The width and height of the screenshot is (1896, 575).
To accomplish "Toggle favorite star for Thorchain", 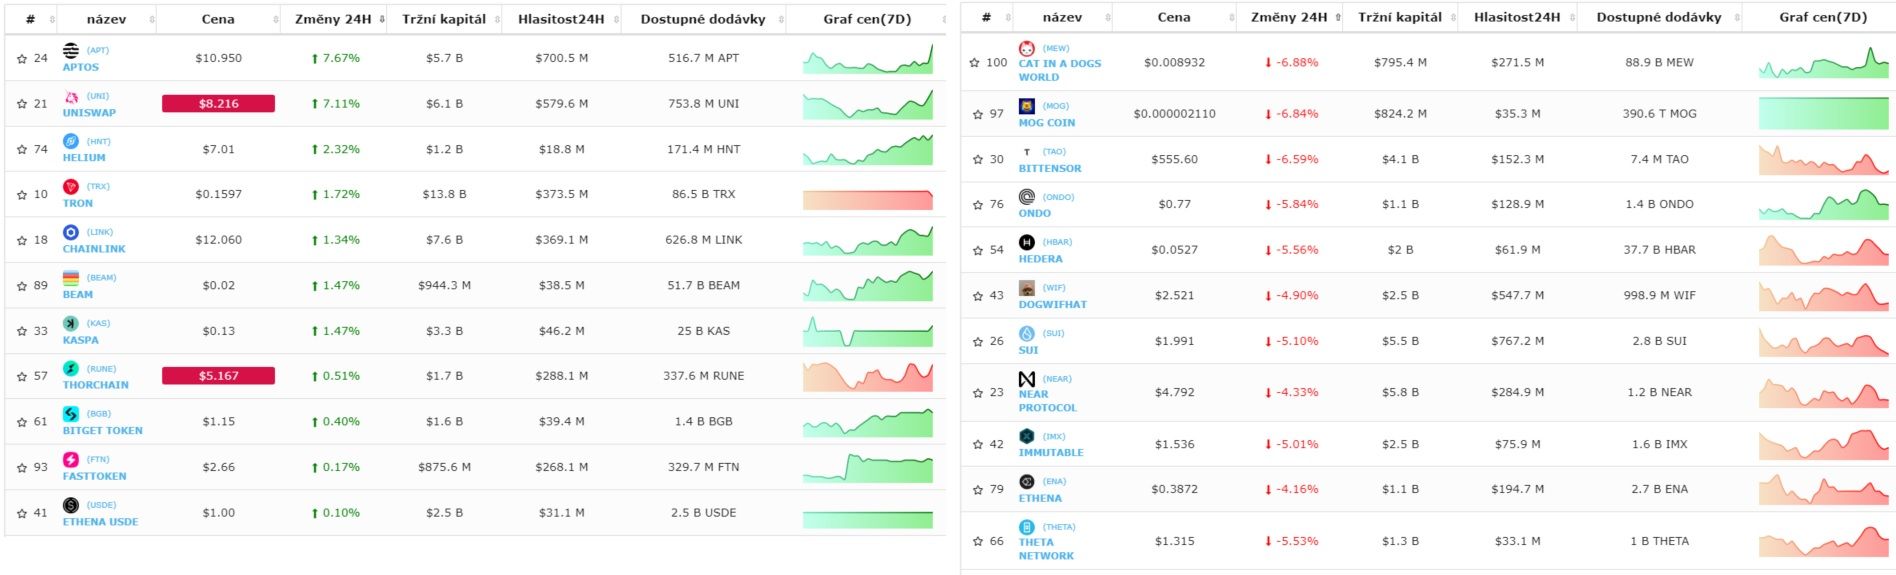I will [22, 377].
